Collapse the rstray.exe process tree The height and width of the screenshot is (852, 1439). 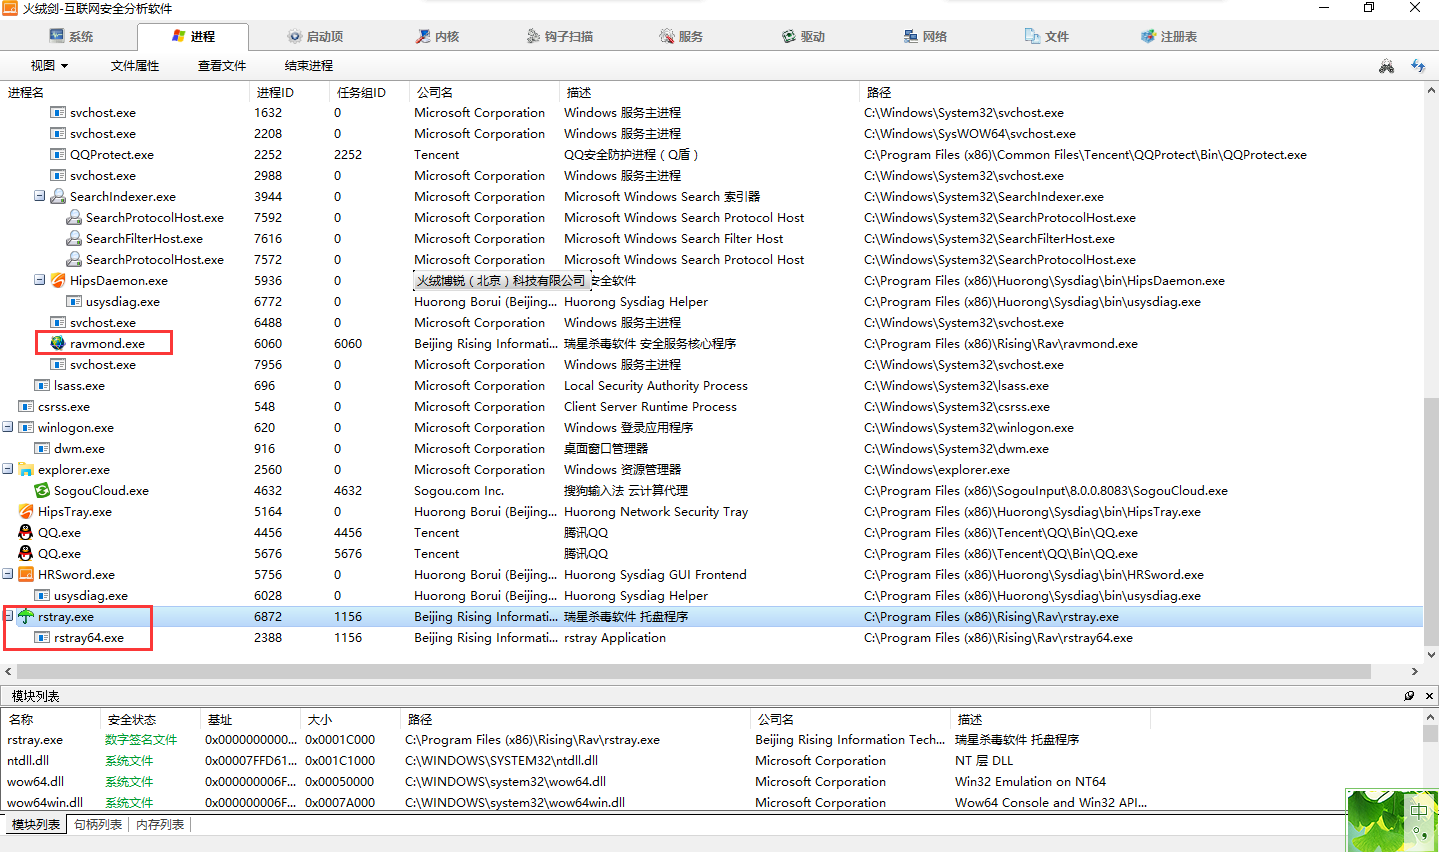pyautogui.click(x=9, y=616)
